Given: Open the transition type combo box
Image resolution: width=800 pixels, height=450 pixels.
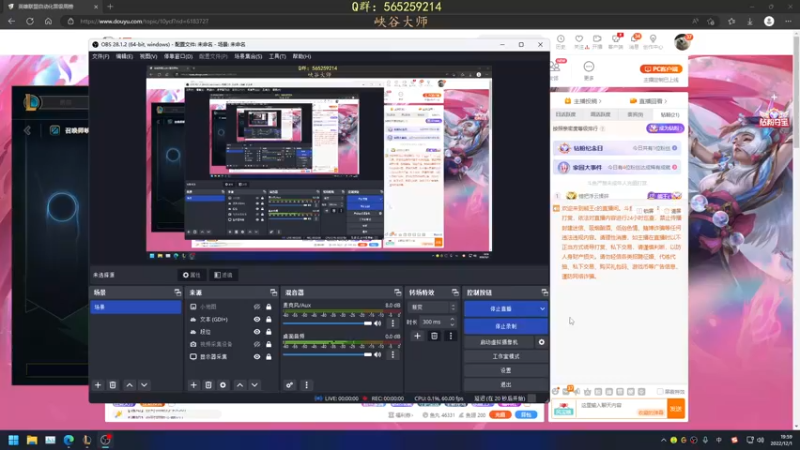Looking at the screenshot, I should click(x=432, y=307).
